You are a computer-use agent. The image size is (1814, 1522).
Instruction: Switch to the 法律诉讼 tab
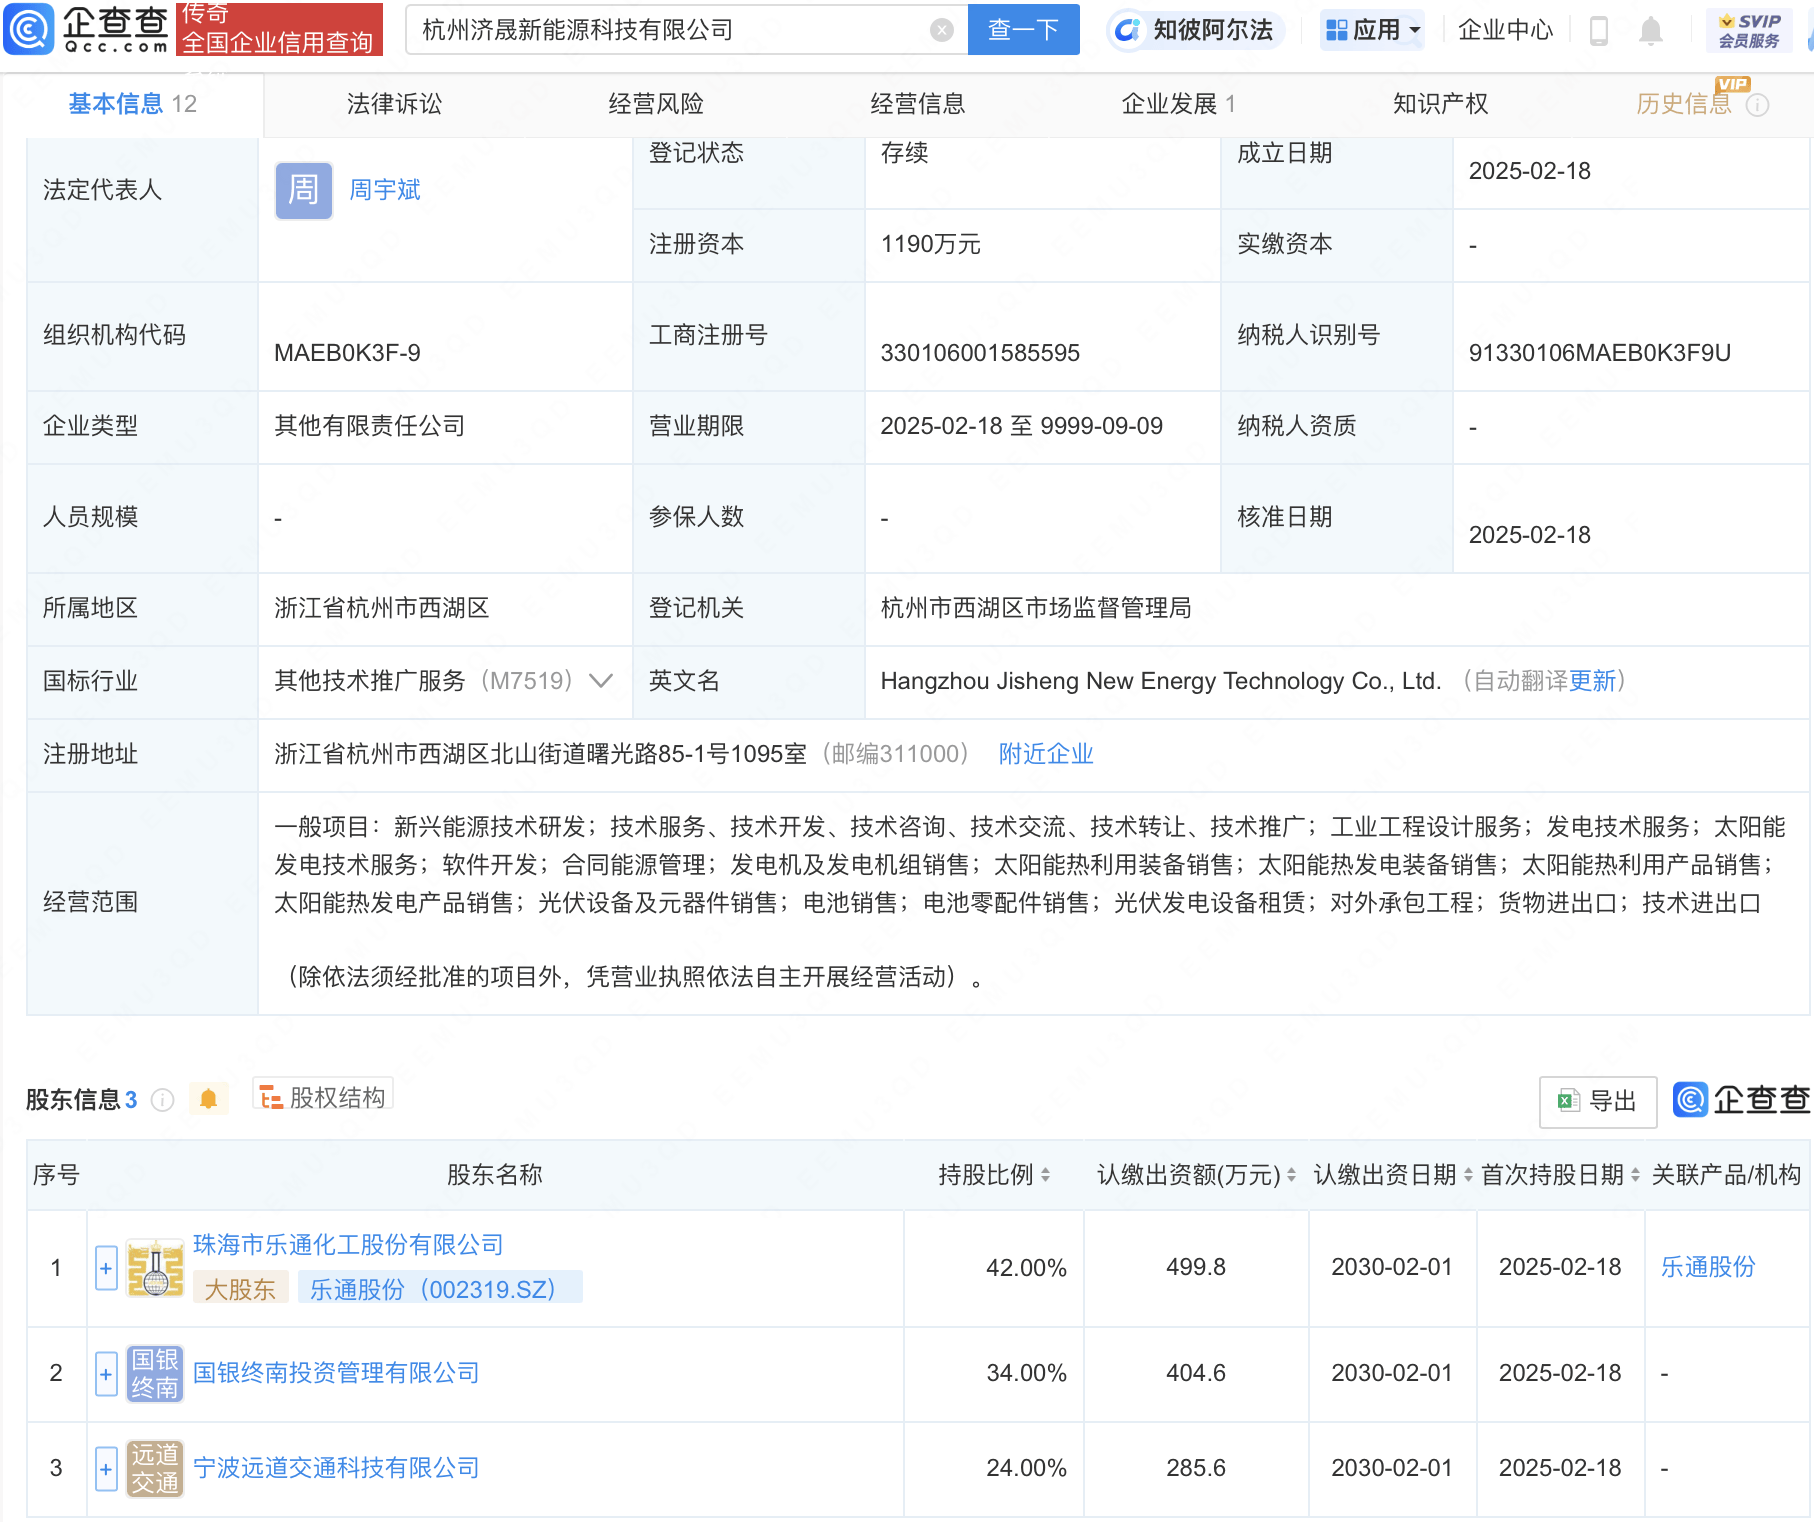point(394,103)
